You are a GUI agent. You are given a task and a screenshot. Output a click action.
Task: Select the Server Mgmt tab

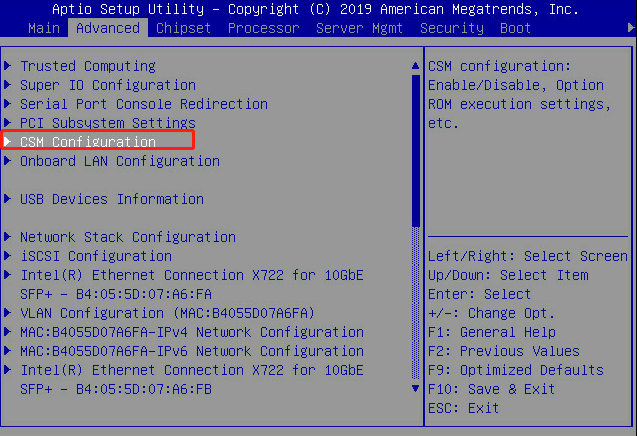359,28
